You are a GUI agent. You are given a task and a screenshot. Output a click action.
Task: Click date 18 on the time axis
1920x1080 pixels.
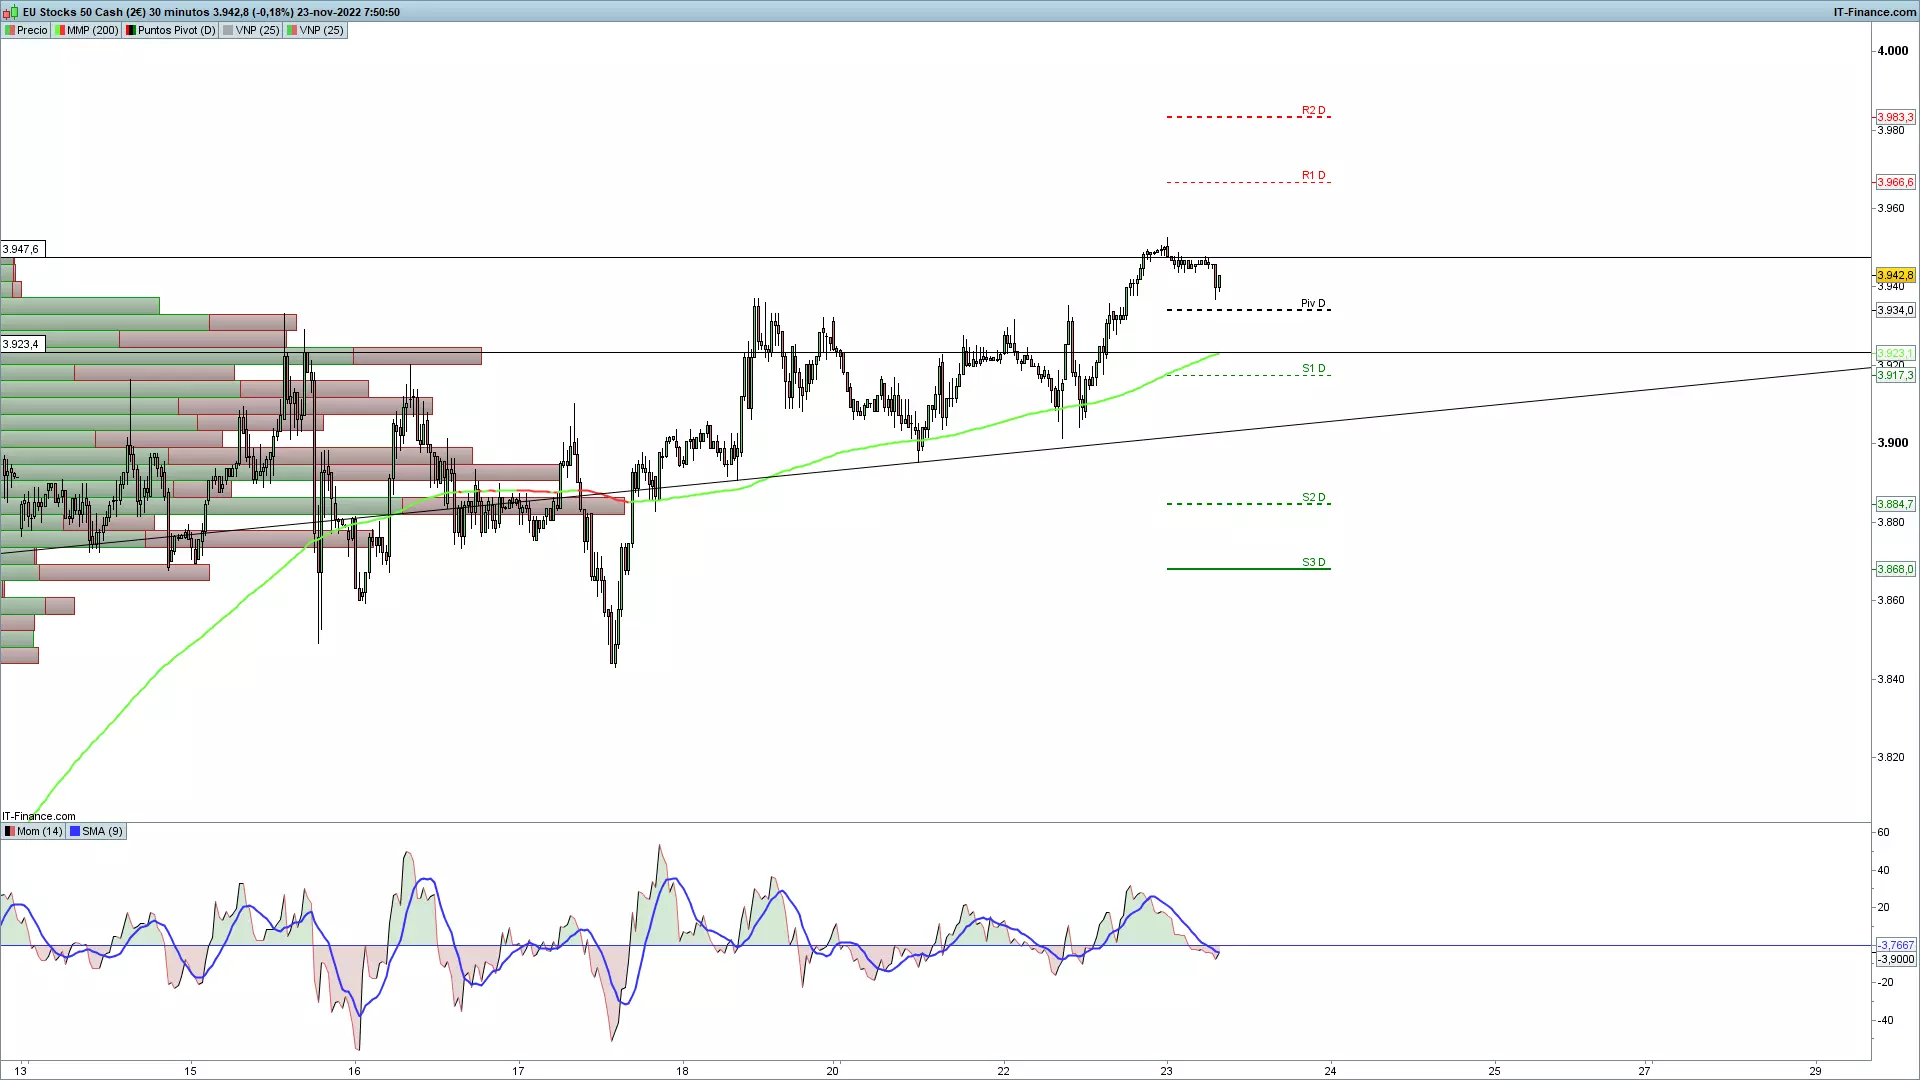pyautogui.click(x=682, y=1071)
